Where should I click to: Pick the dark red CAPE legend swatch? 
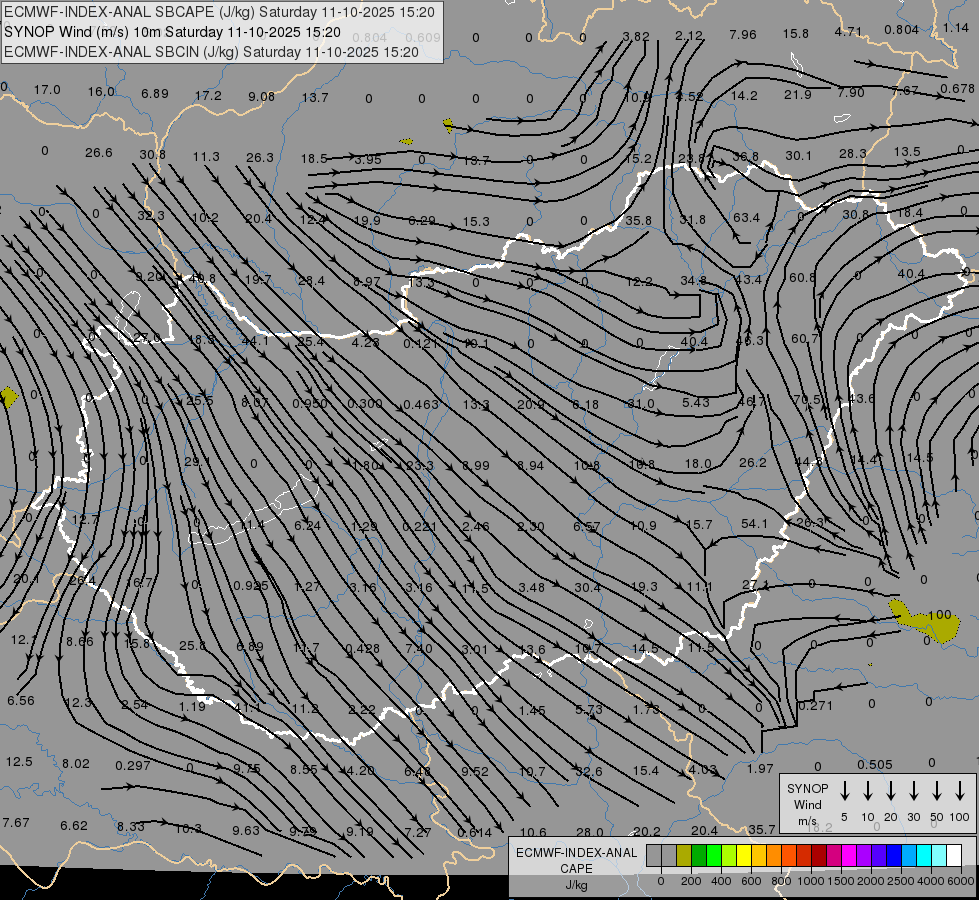pyautogui.click(x=819, y=855)
